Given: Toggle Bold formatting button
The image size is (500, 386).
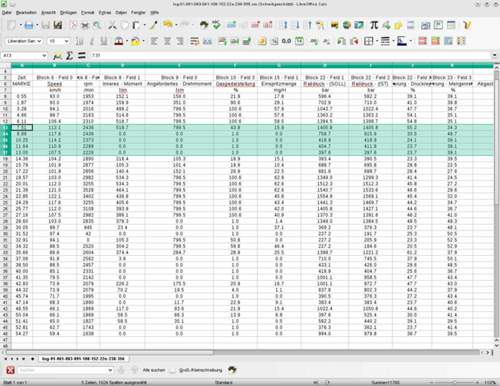Looking at the screenshot, I should point(79,41).
